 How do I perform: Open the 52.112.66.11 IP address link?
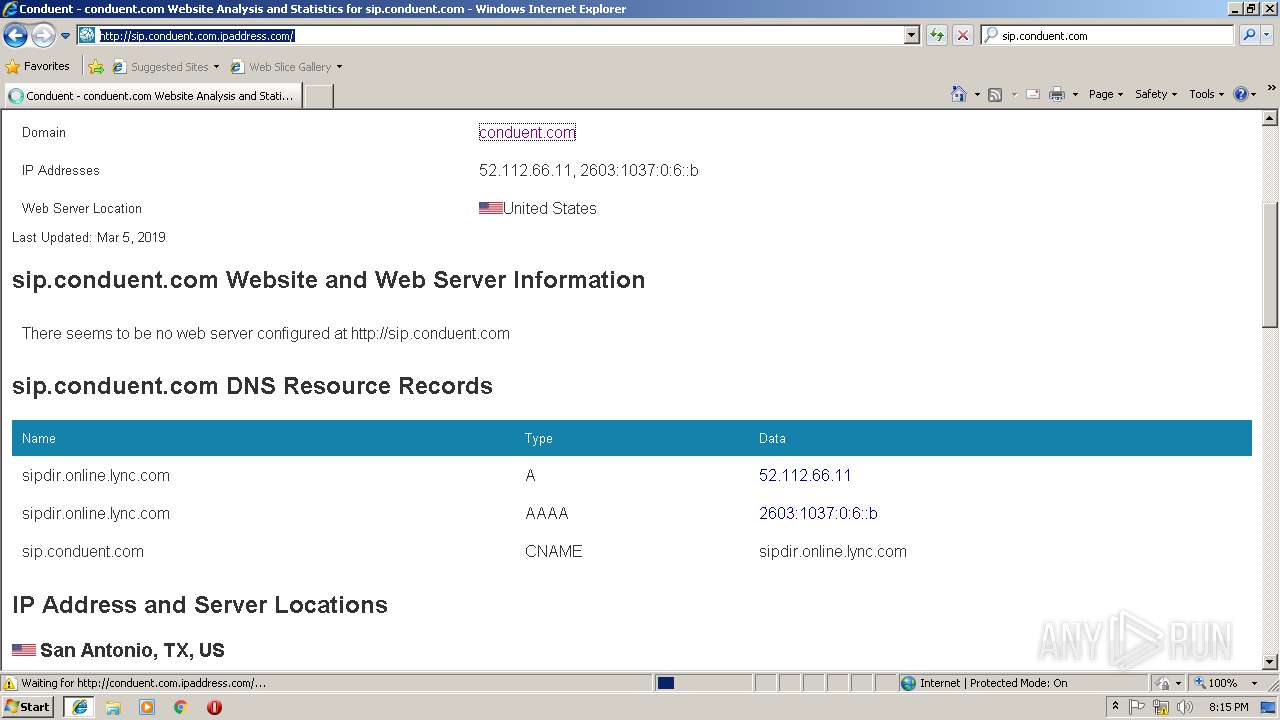tap(805, 475)
